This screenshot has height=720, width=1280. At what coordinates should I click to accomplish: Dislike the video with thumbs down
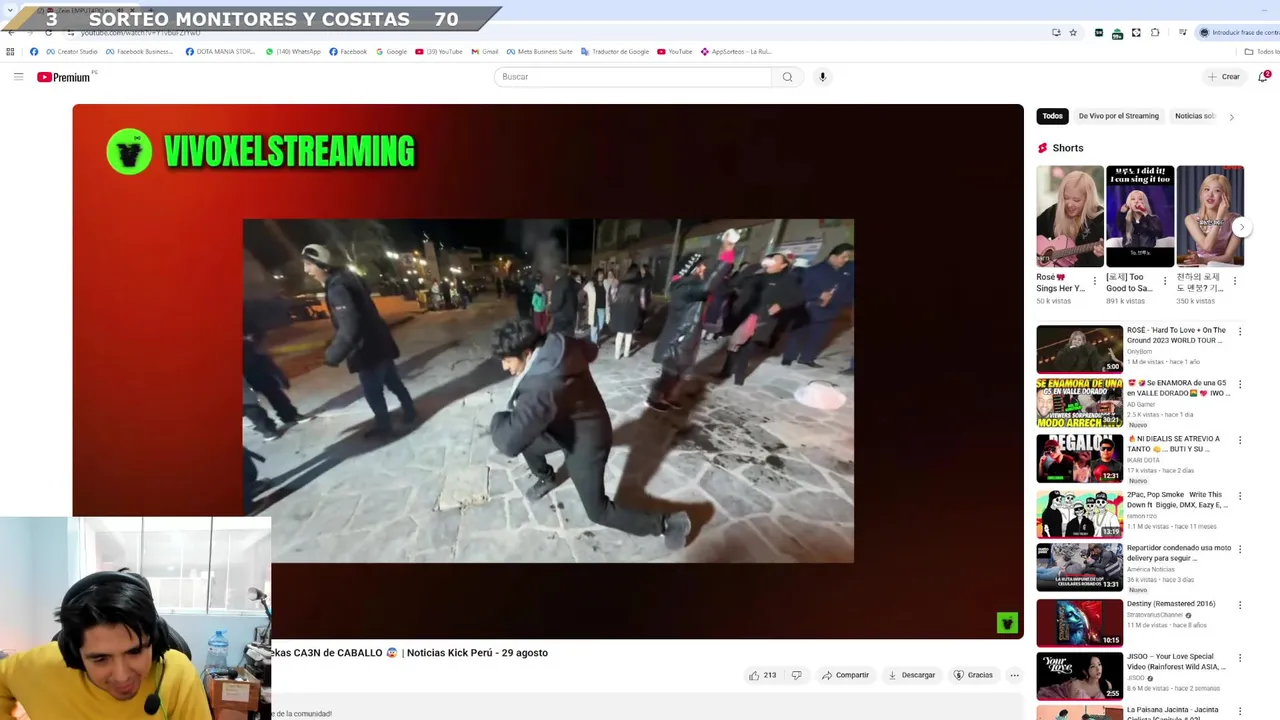tap(796, 675)
